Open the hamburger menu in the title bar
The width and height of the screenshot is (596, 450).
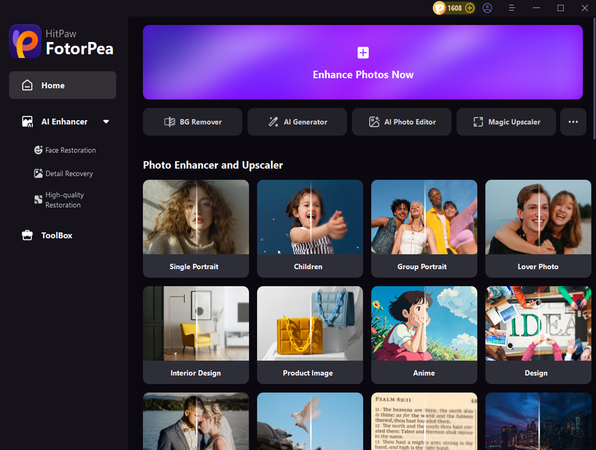(x=512, y=8)
